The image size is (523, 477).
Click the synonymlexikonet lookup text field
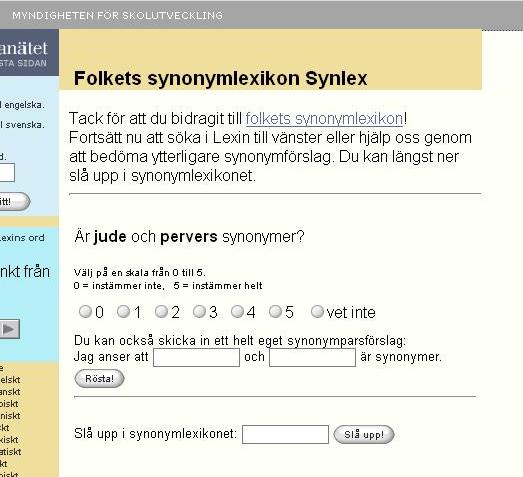[286, 434]
